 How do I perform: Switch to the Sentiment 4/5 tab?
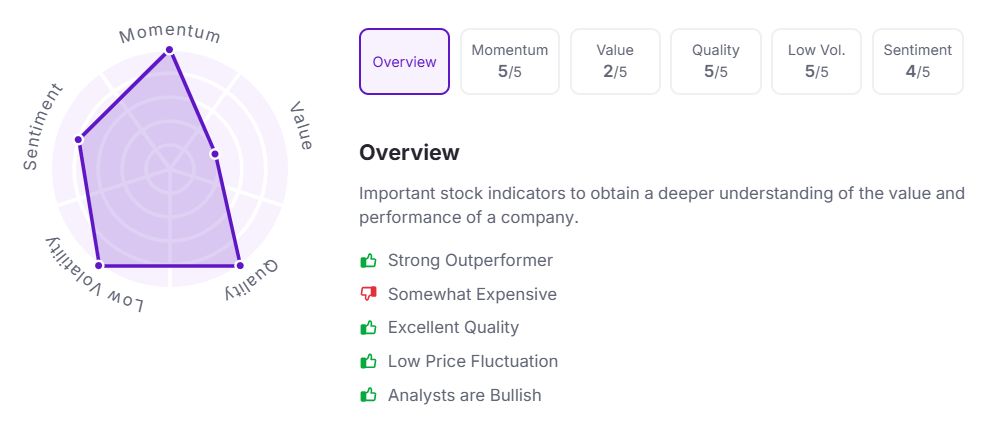917,62
